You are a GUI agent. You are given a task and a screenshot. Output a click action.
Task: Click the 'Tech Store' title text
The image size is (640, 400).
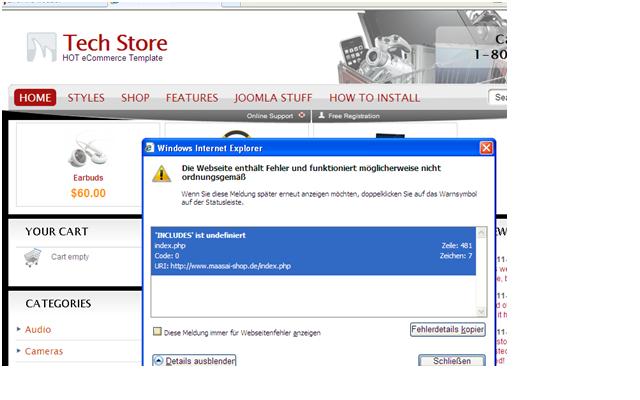click(115, 43)
